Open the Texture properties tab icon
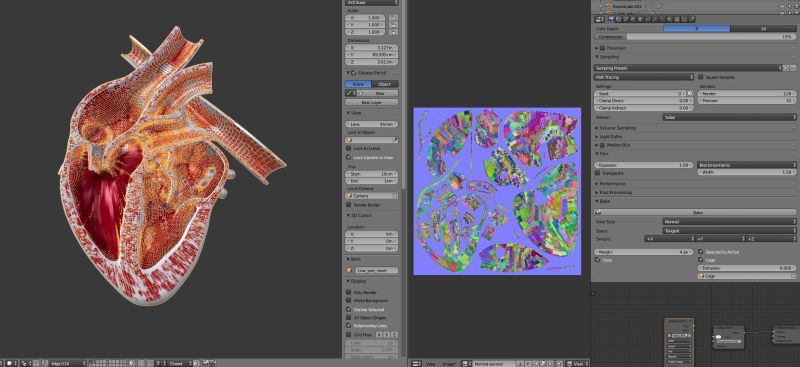The width and height of the screenshot is (800, 367). [x=677, y=19]
